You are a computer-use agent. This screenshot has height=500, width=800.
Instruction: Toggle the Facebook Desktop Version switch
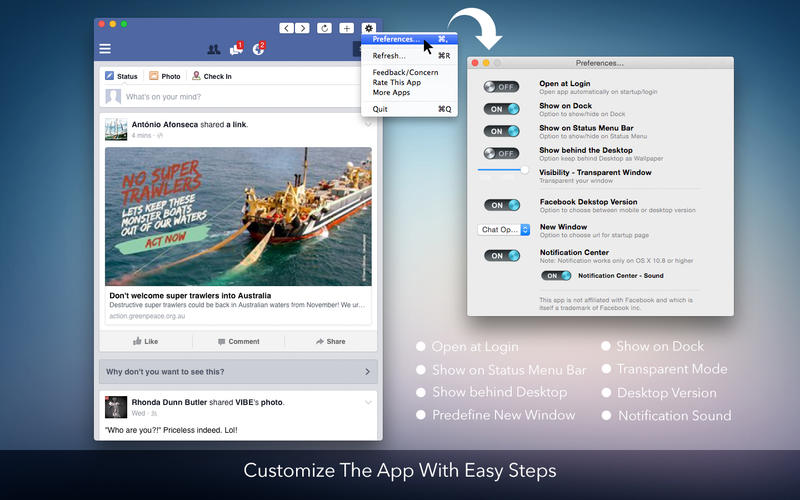502,205
